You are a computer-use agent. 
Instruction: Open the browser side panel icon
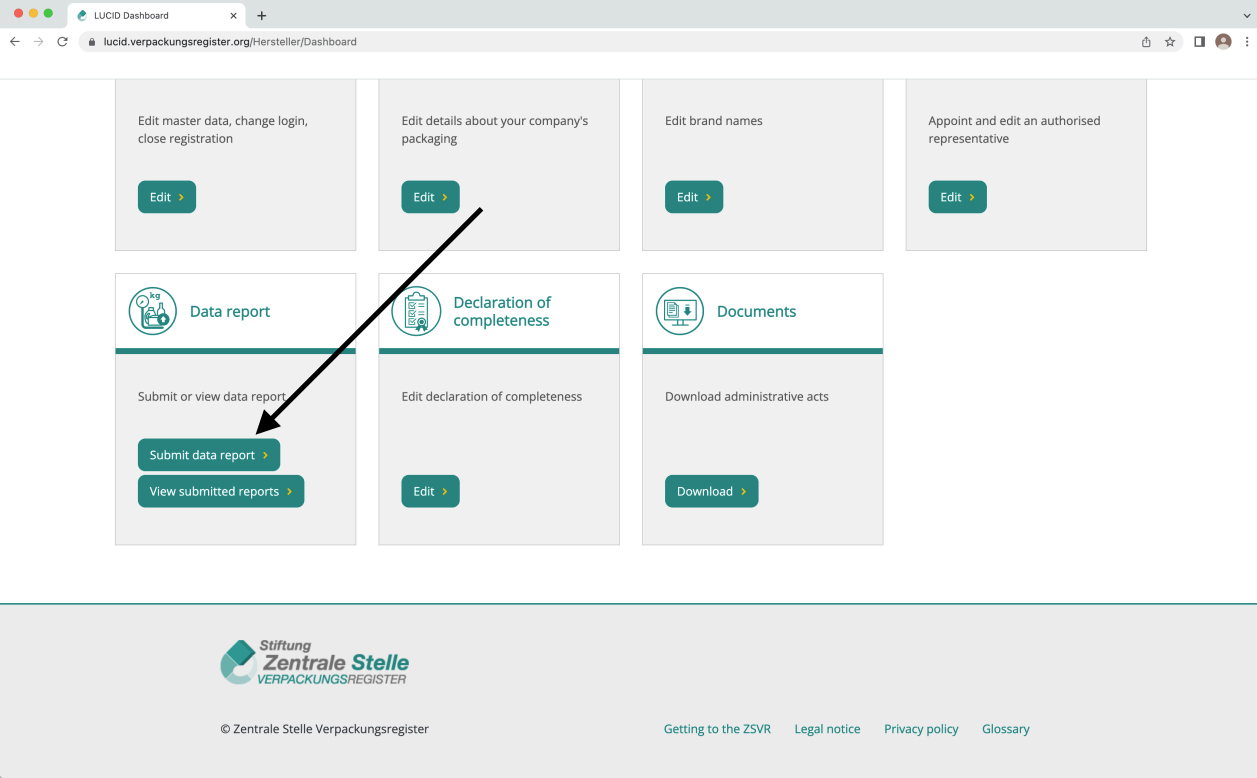pos(1199,42)
